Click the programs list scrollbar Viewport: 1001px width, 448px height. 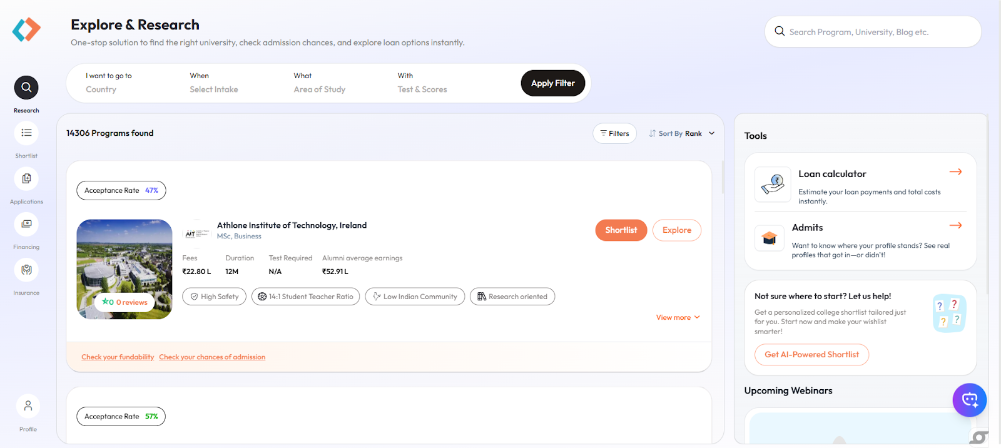click(723, 177)
